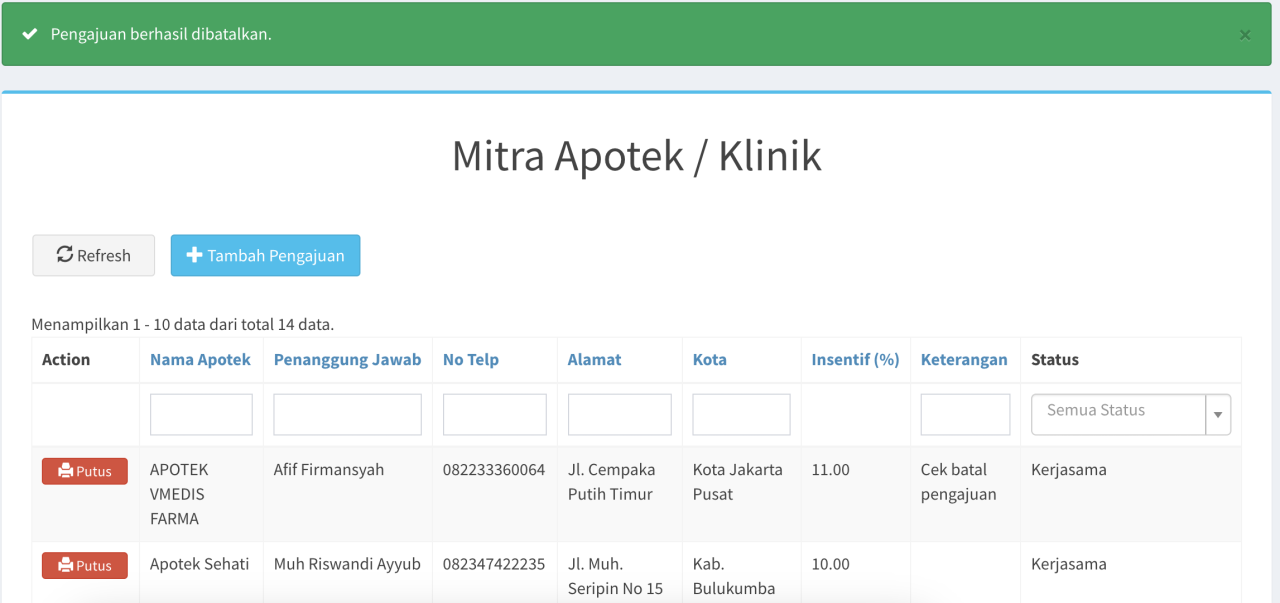
Task: Focus the Alamat filter field
Action: [619, 414]
